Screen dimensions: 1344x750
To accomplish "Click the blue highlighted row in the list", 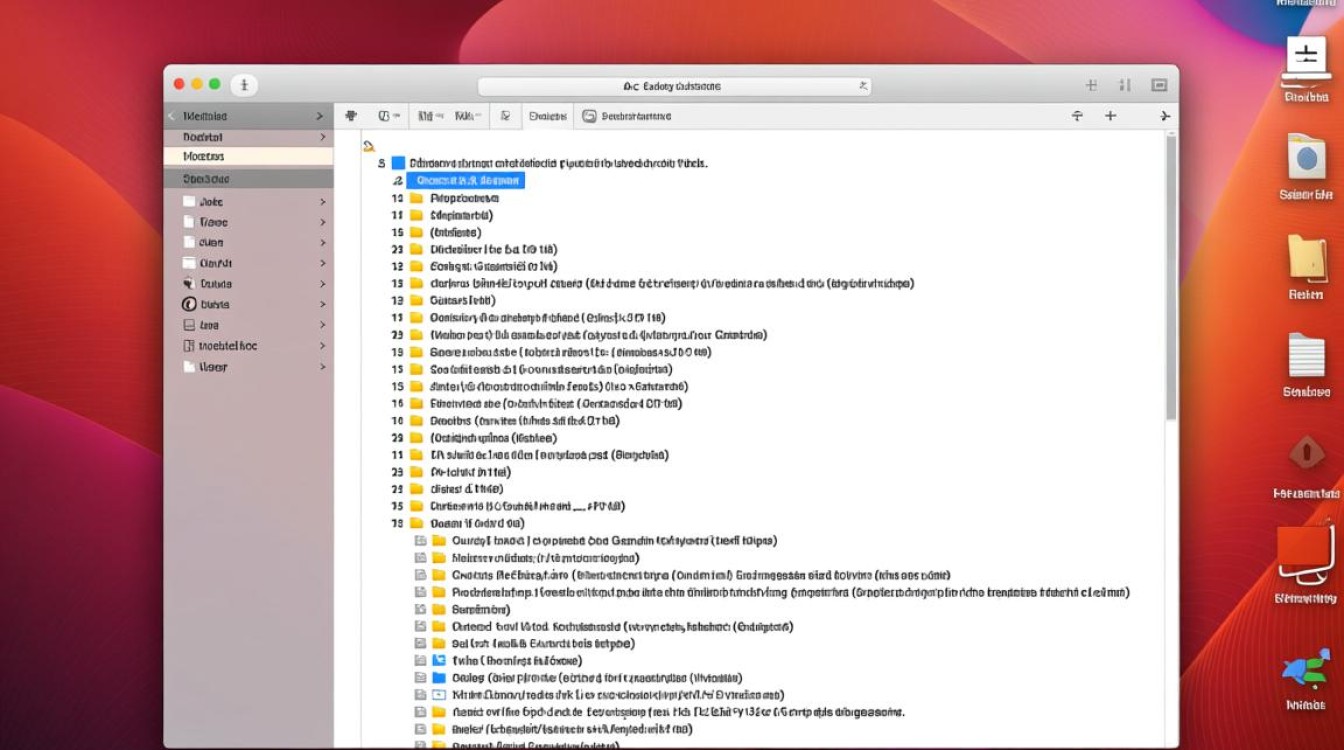I will tap(465, 180).
